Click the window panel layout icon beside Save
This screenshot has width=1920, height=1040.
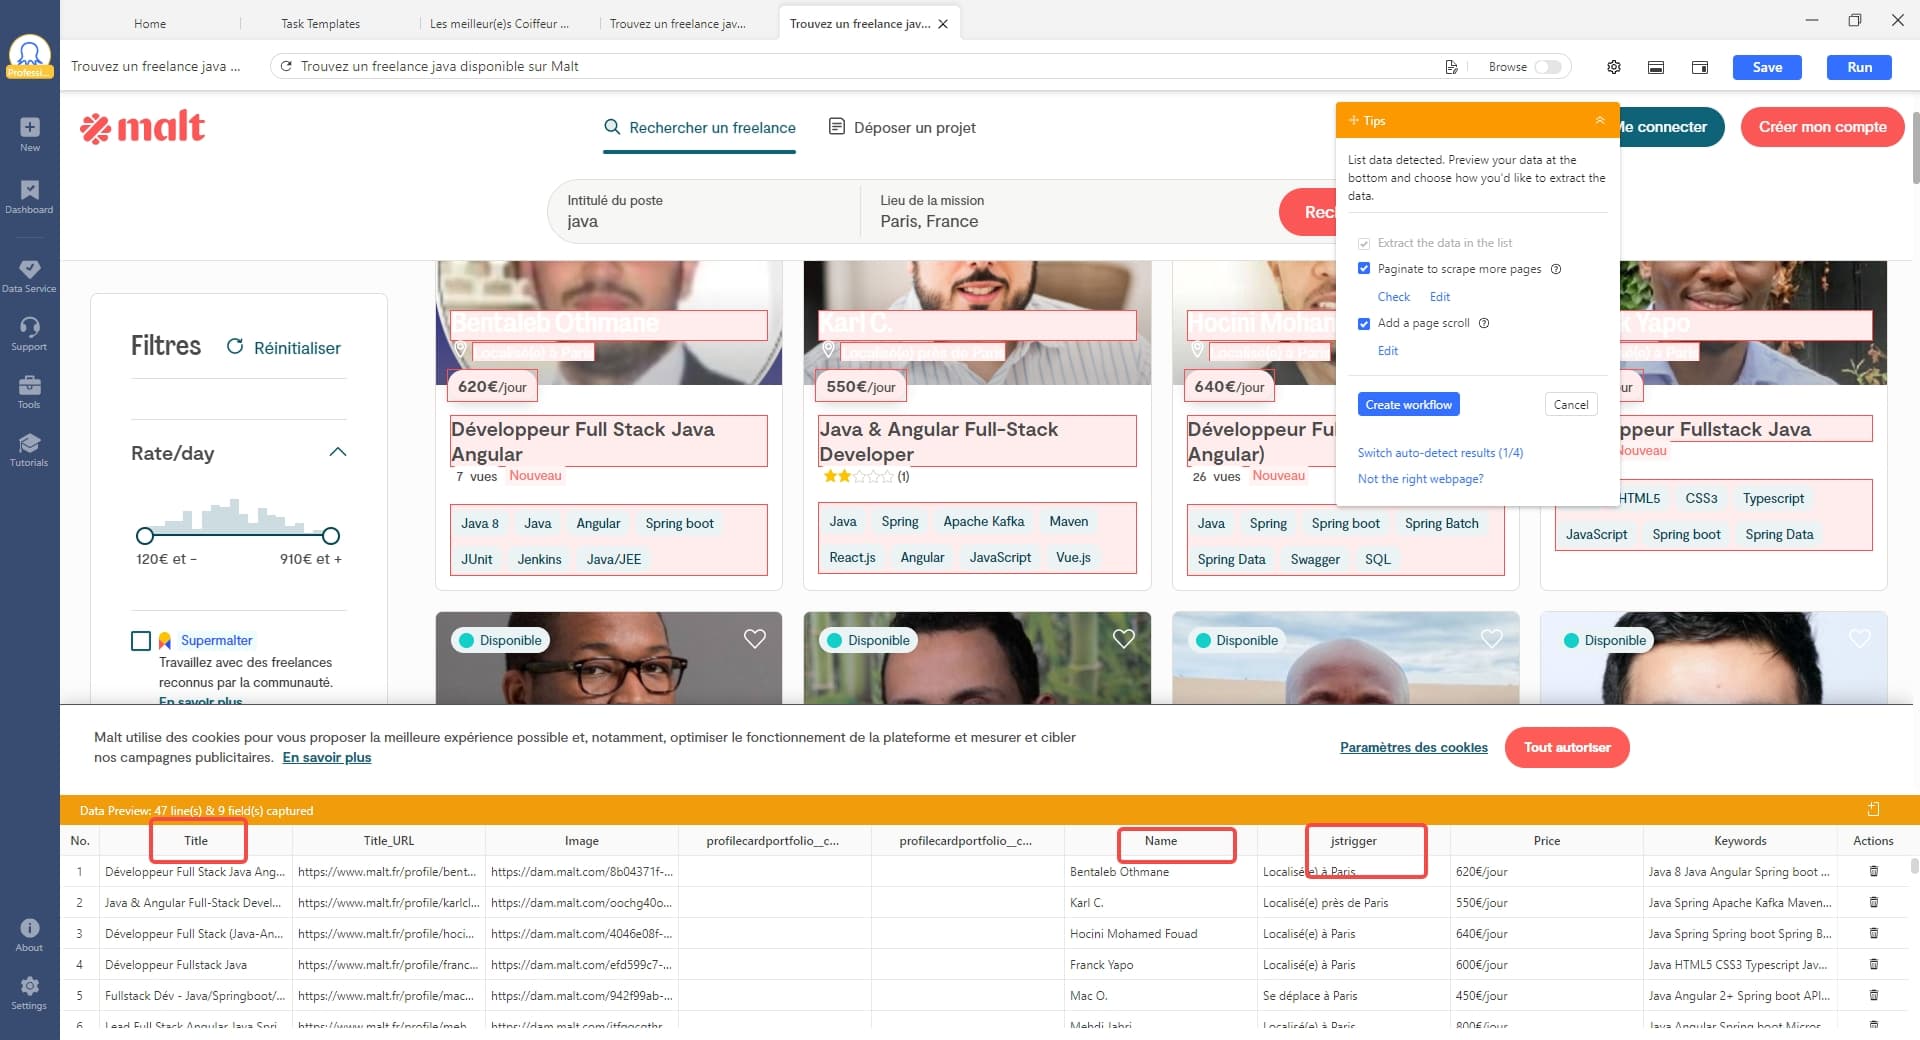pos(1700,67)
